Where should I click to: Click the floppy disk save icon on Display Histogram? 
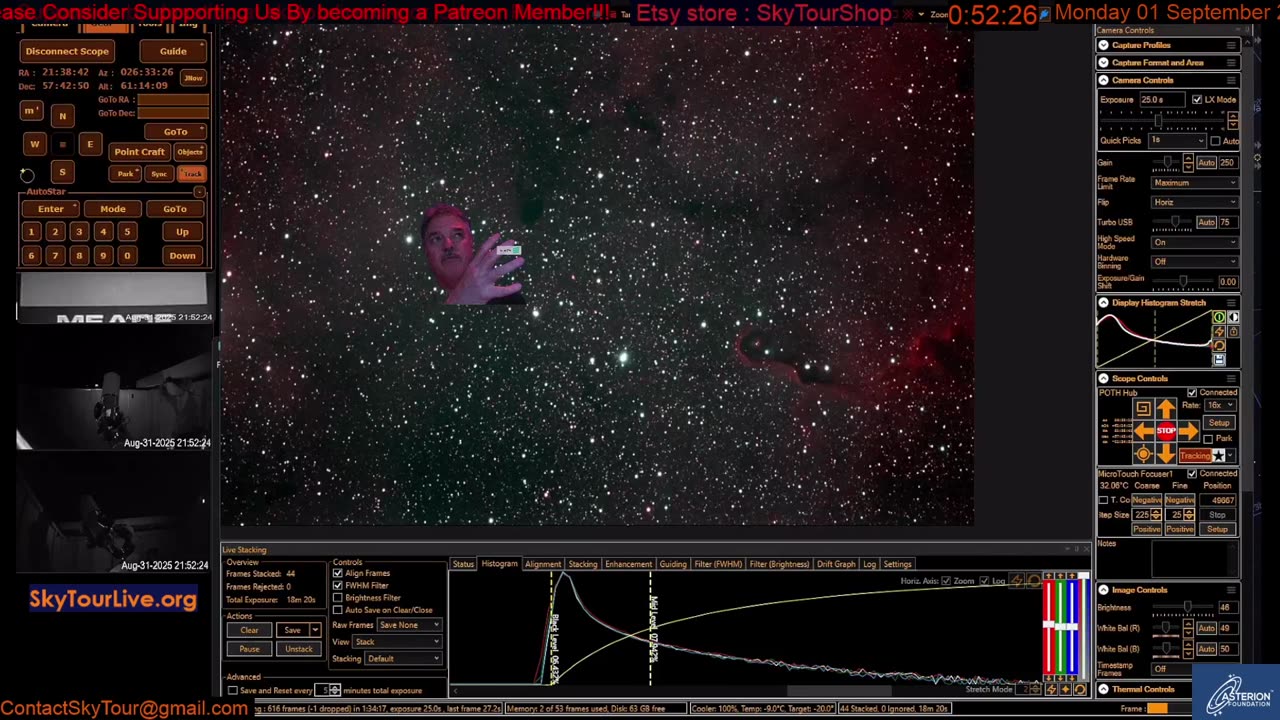pyautogui.click(x=1219, y=359)
